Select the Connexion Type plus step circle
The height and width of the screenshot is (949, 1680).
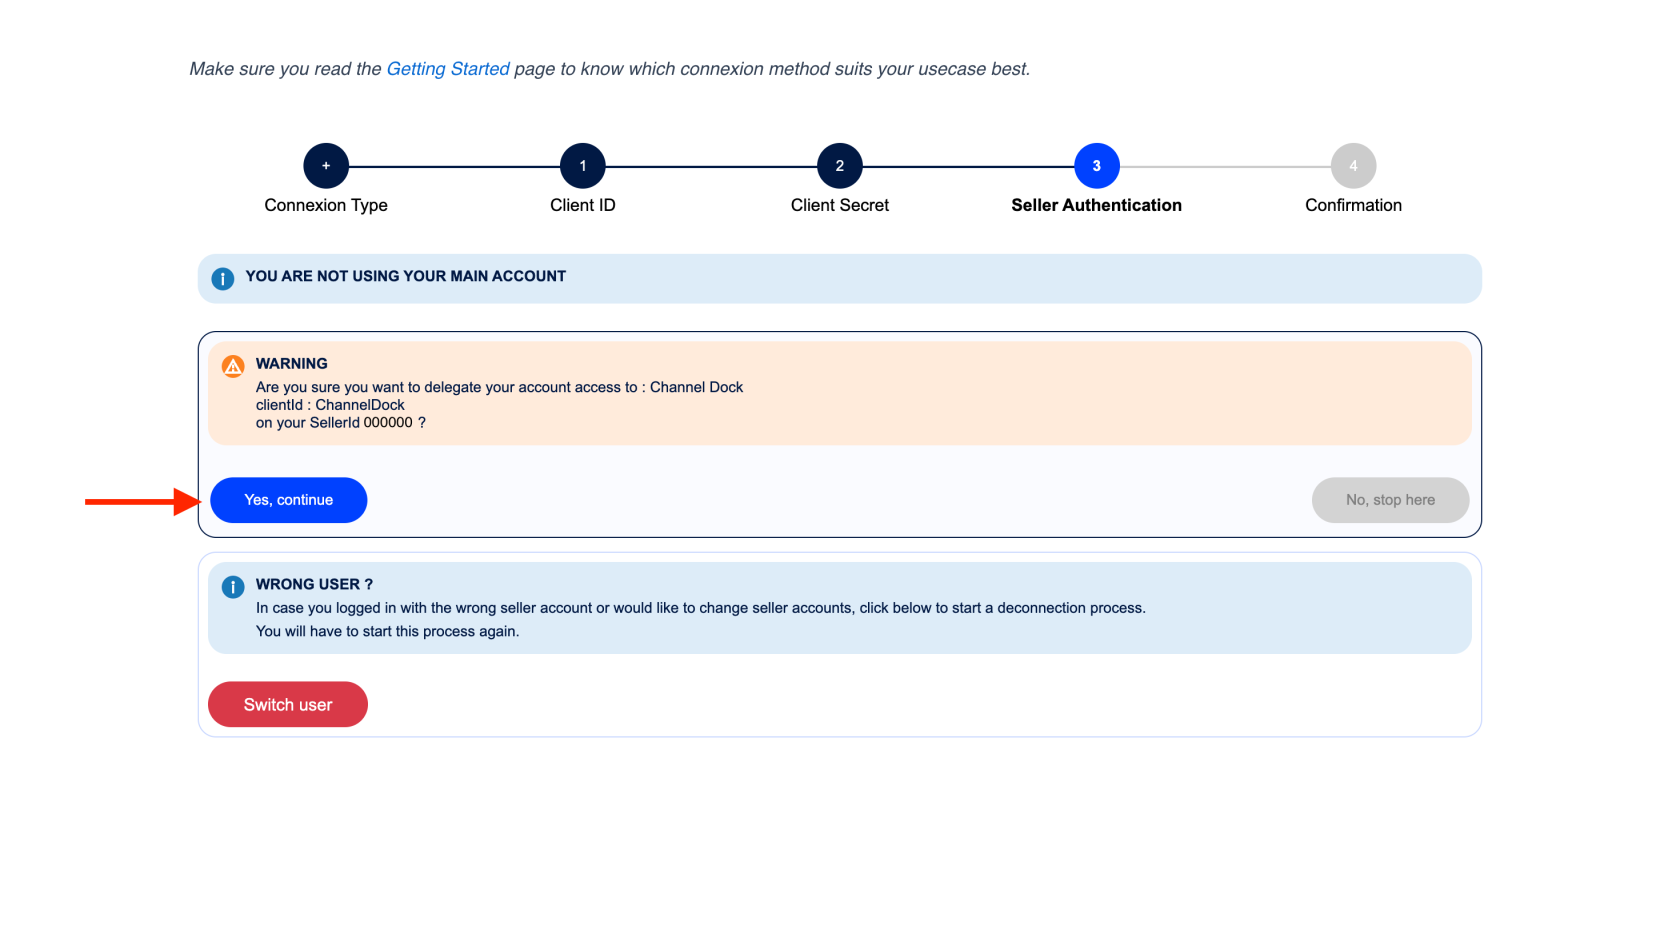pos(326,166)
